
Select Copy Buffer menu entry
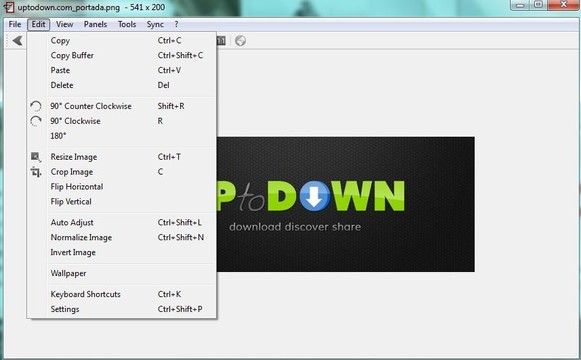122,55
